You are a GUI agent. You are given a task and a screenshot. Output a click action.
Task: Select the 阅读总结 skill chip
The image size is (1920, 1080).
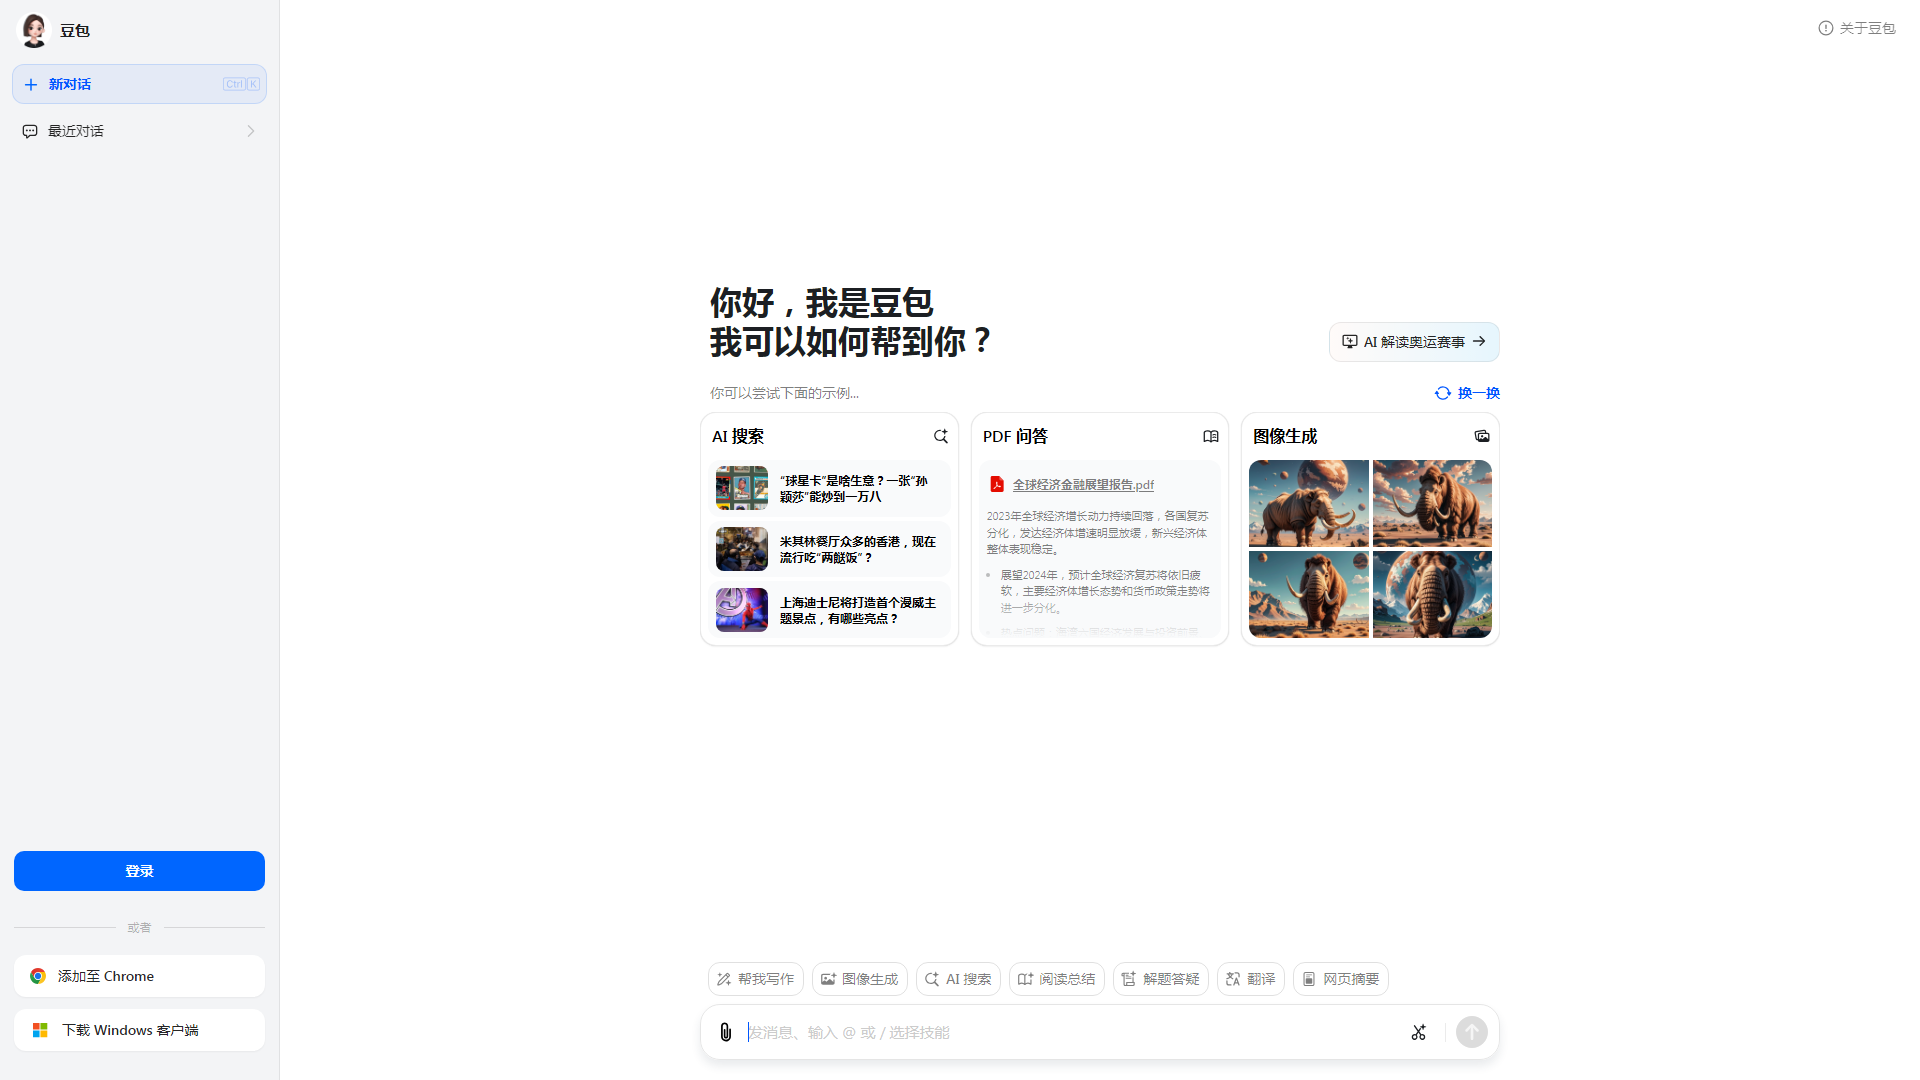[1057, 979]
